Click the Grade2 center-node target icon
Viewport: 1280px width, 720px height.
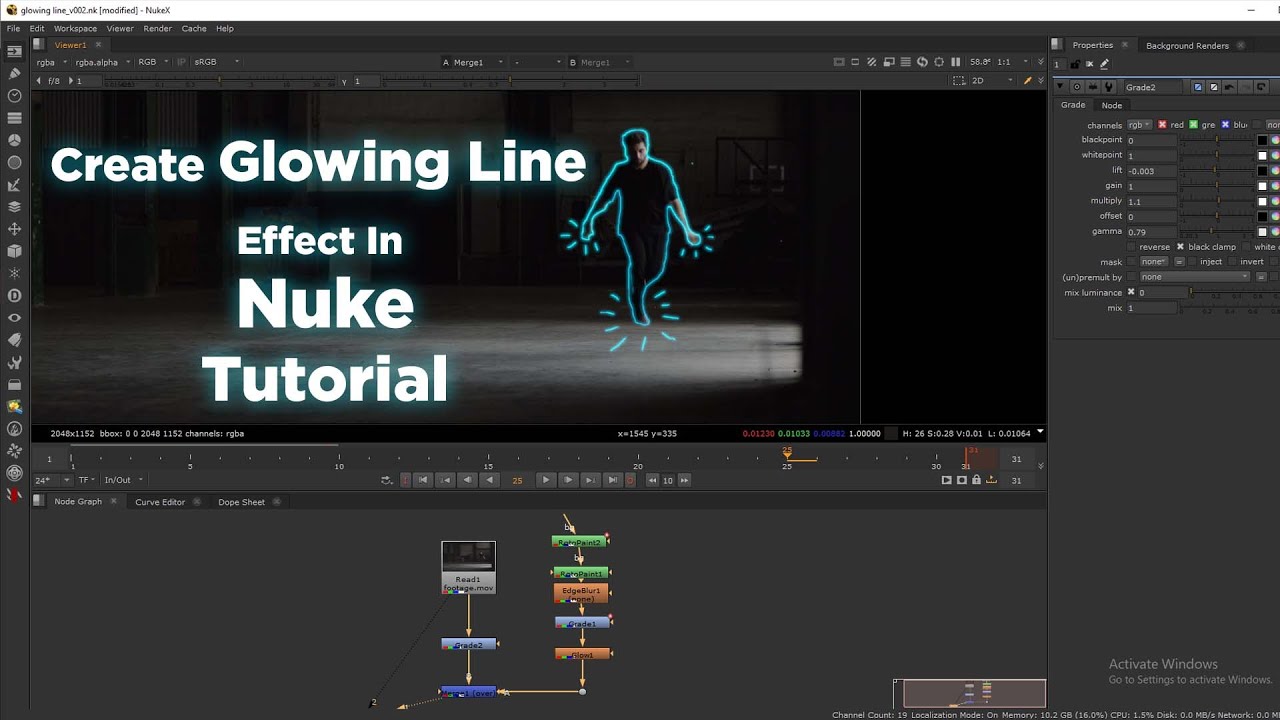coord(1077,87)
